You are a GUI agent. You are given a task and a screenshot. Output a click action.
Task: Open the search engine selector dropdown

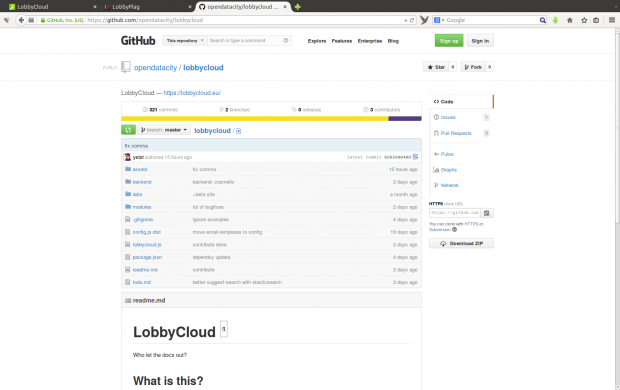pos(439,20)
